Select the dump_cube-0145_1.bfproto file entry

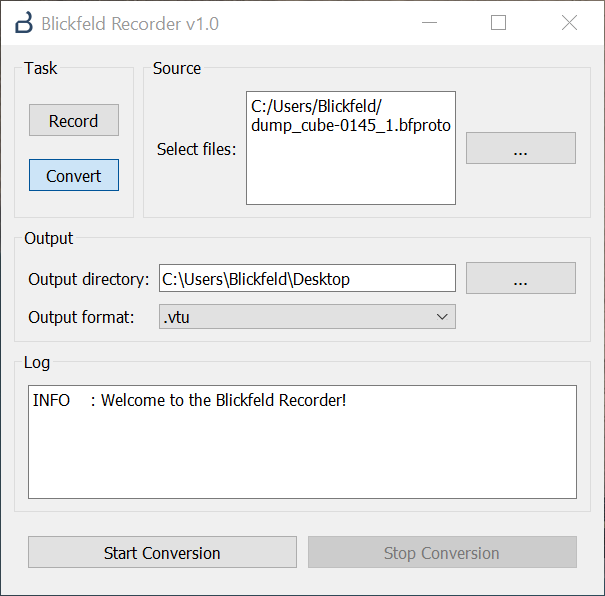coord(350,126)
